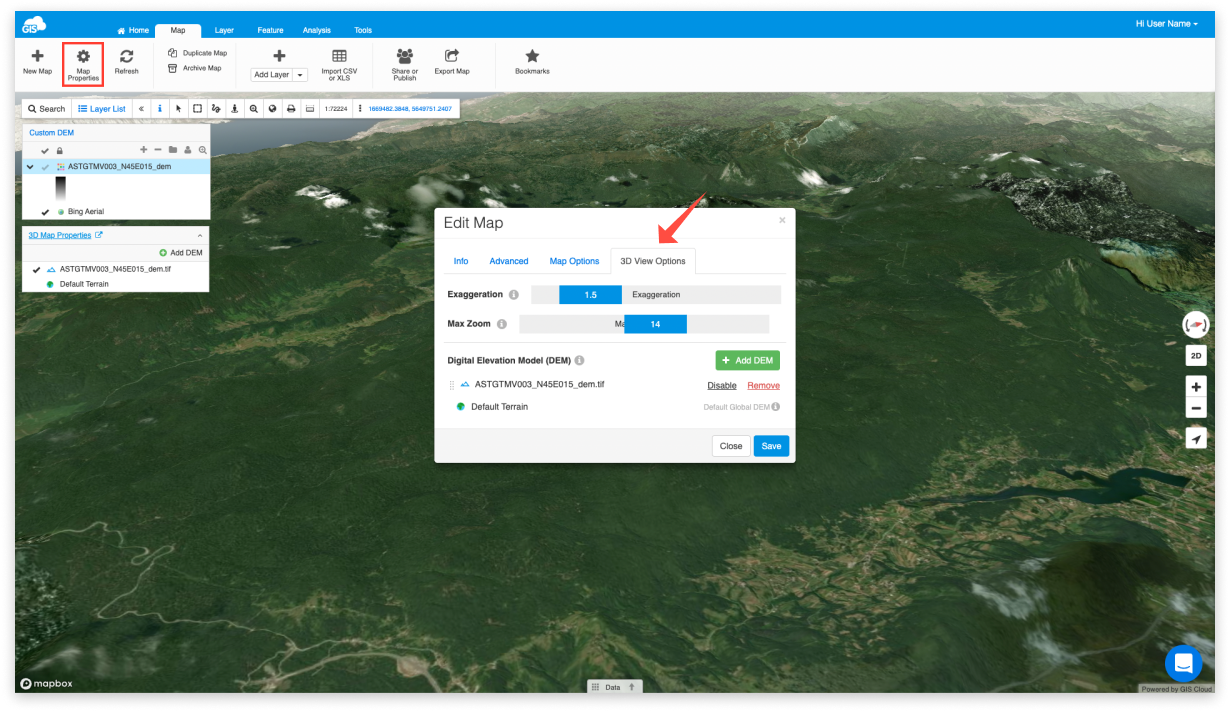The height and width of the screenshot is (712, 1230).
Task: Click the New Map button
Action: [x=37, y=62]
